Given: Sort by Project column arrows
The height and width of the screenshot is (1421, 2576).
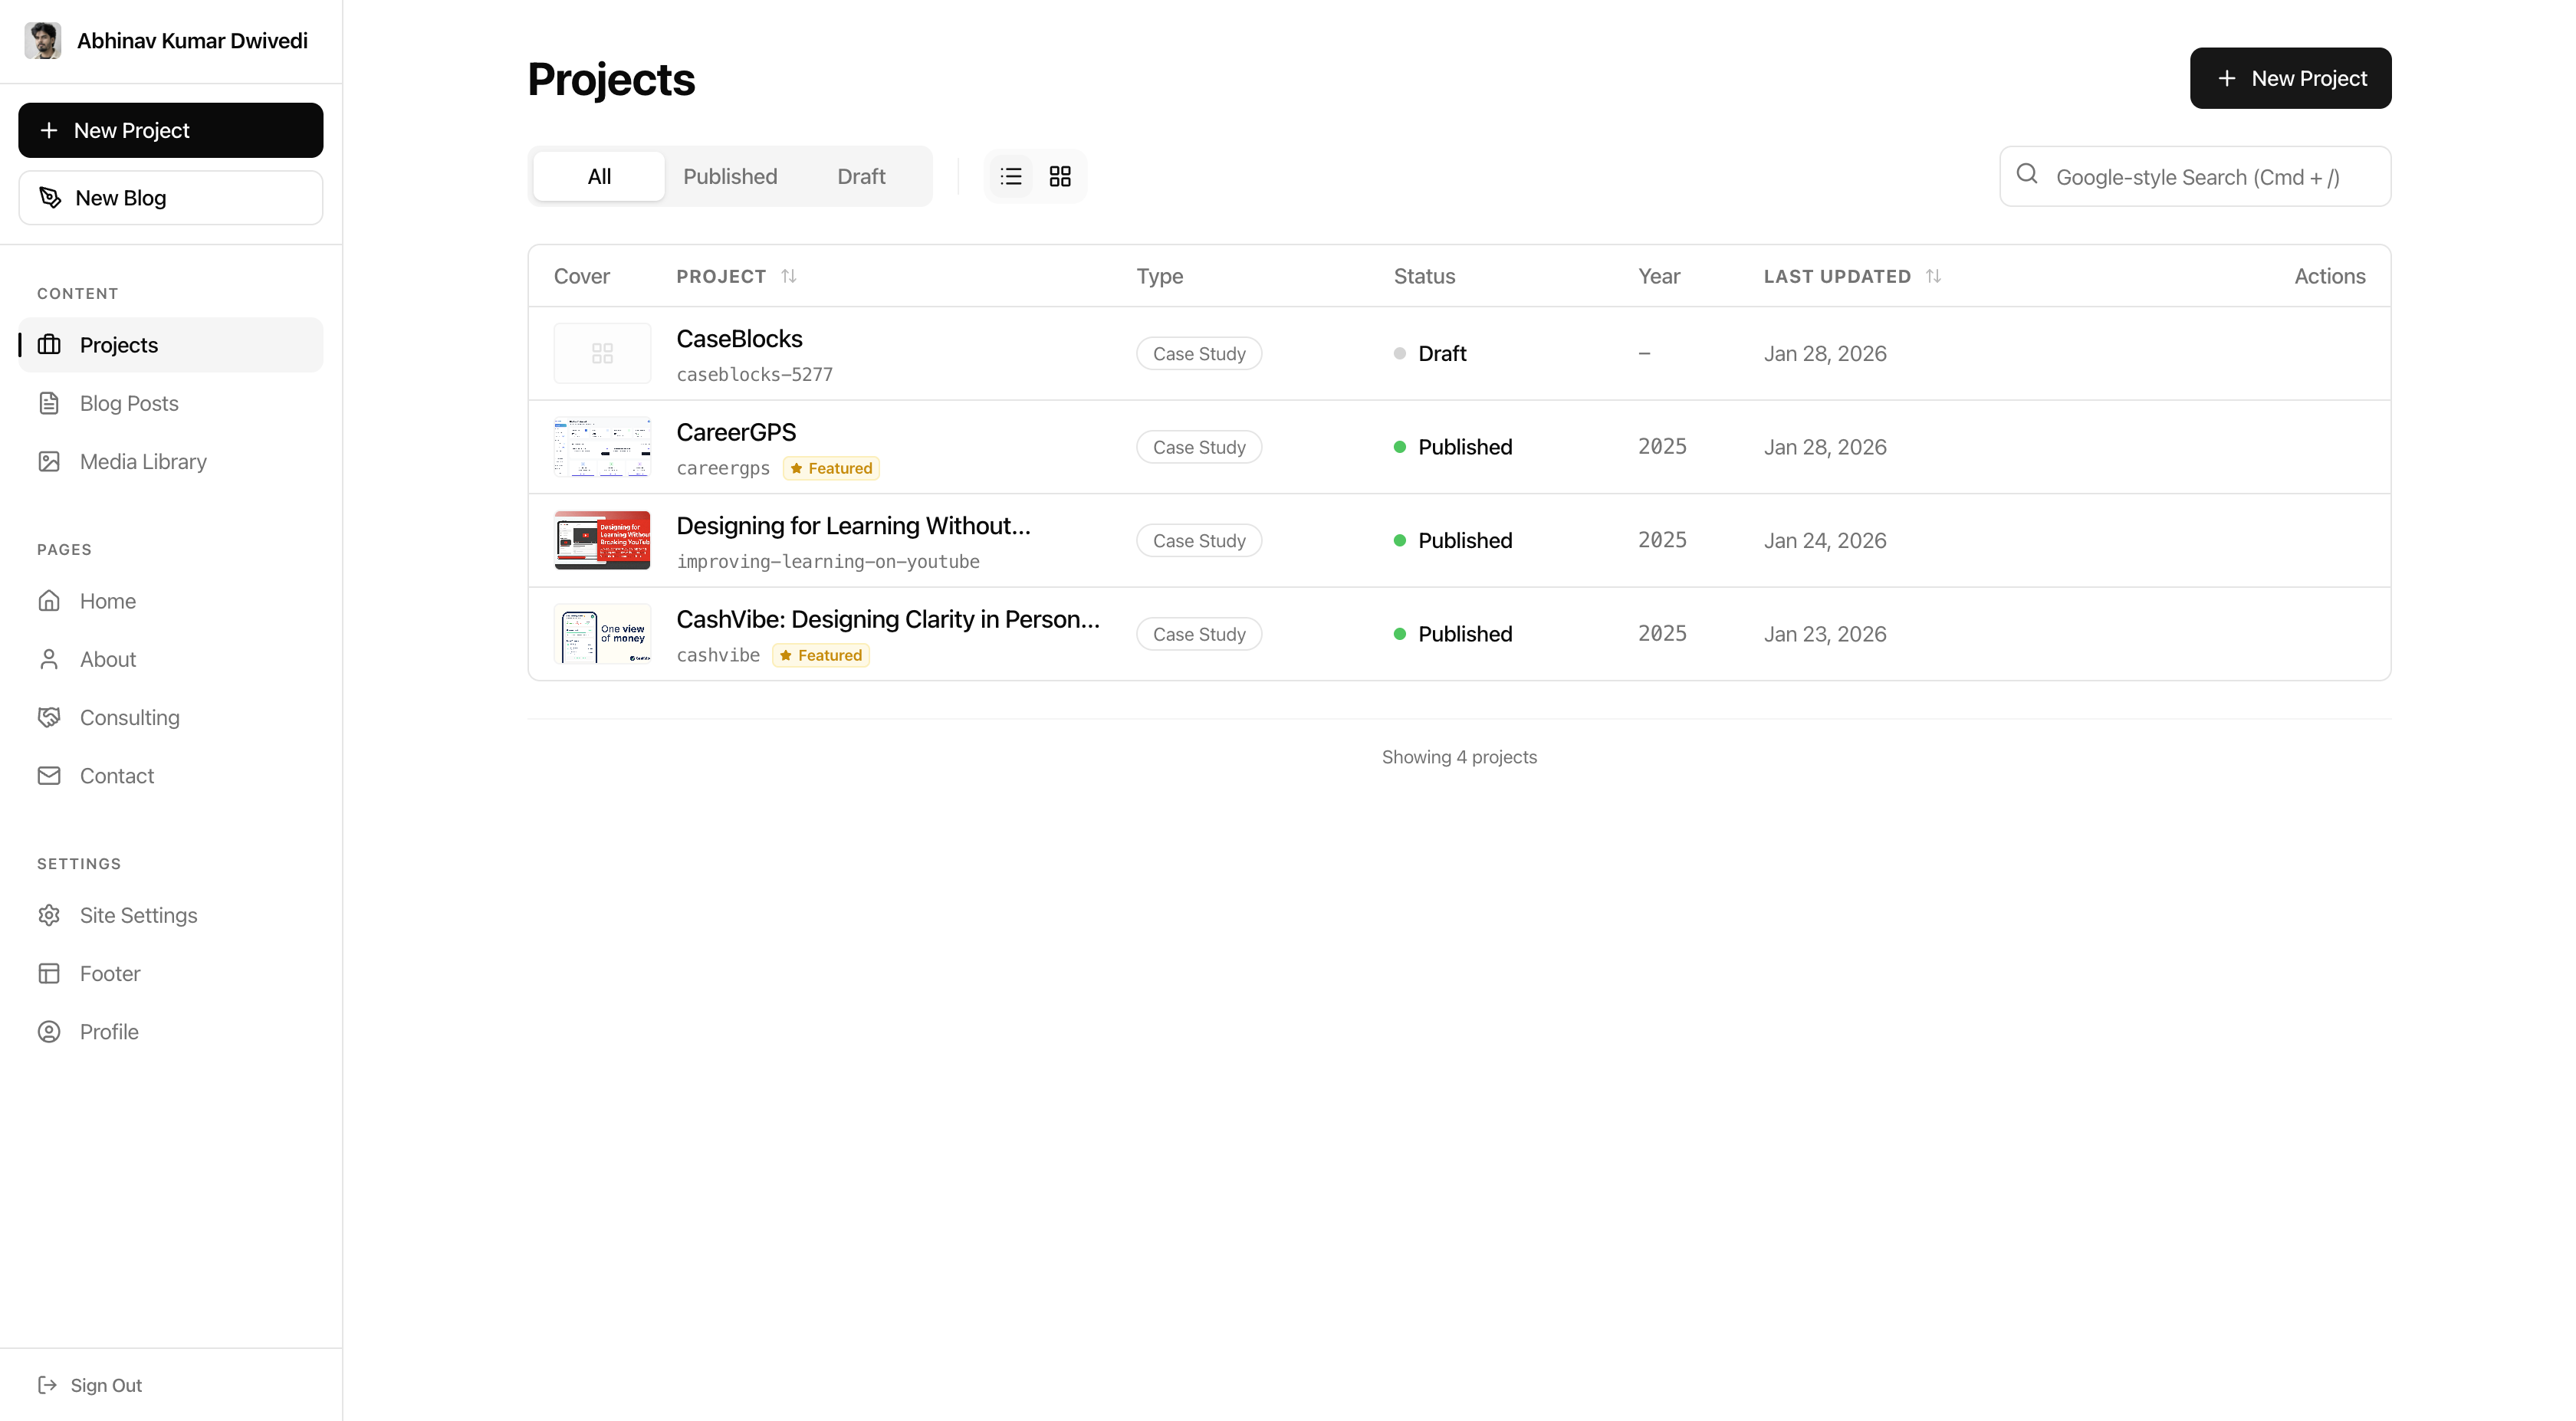Looking at the screenshot, I should click(x=789, y=276).
